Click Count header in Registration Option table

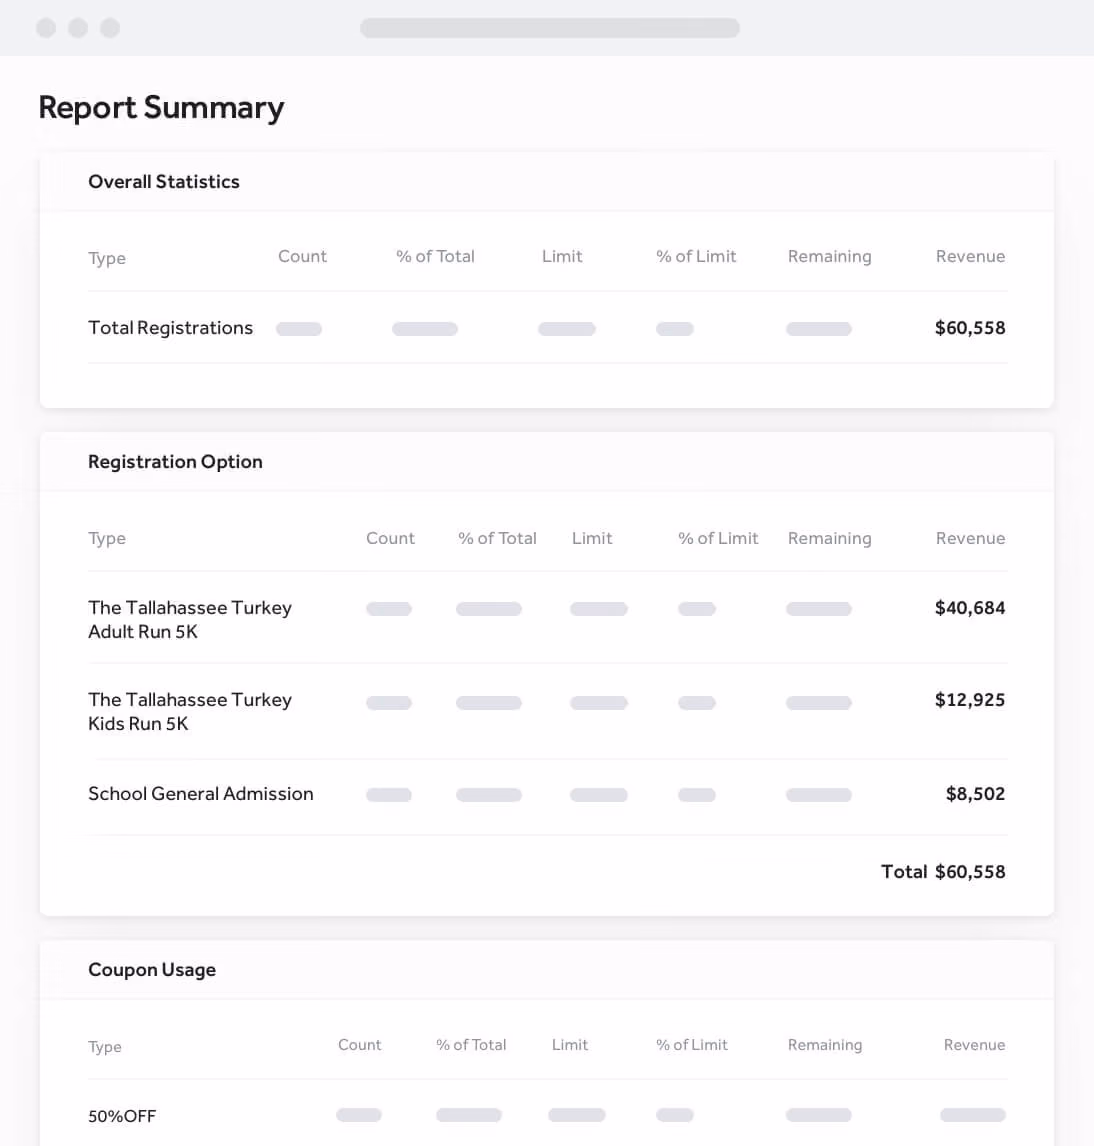[390, 539]
